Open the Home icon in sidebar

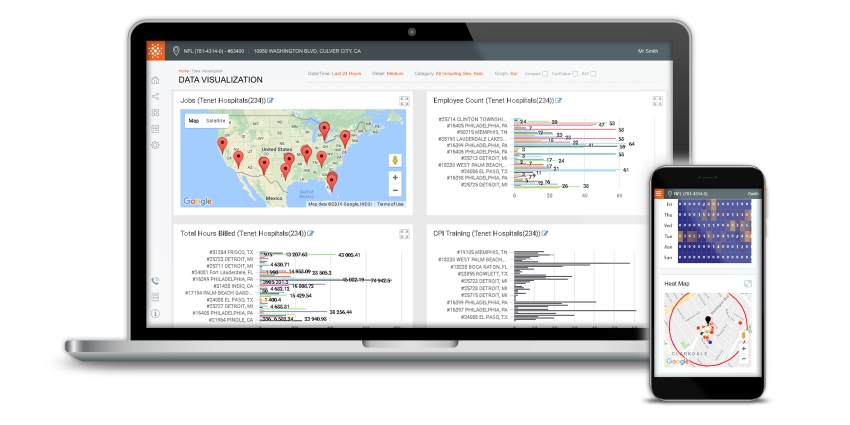(156, 80)
